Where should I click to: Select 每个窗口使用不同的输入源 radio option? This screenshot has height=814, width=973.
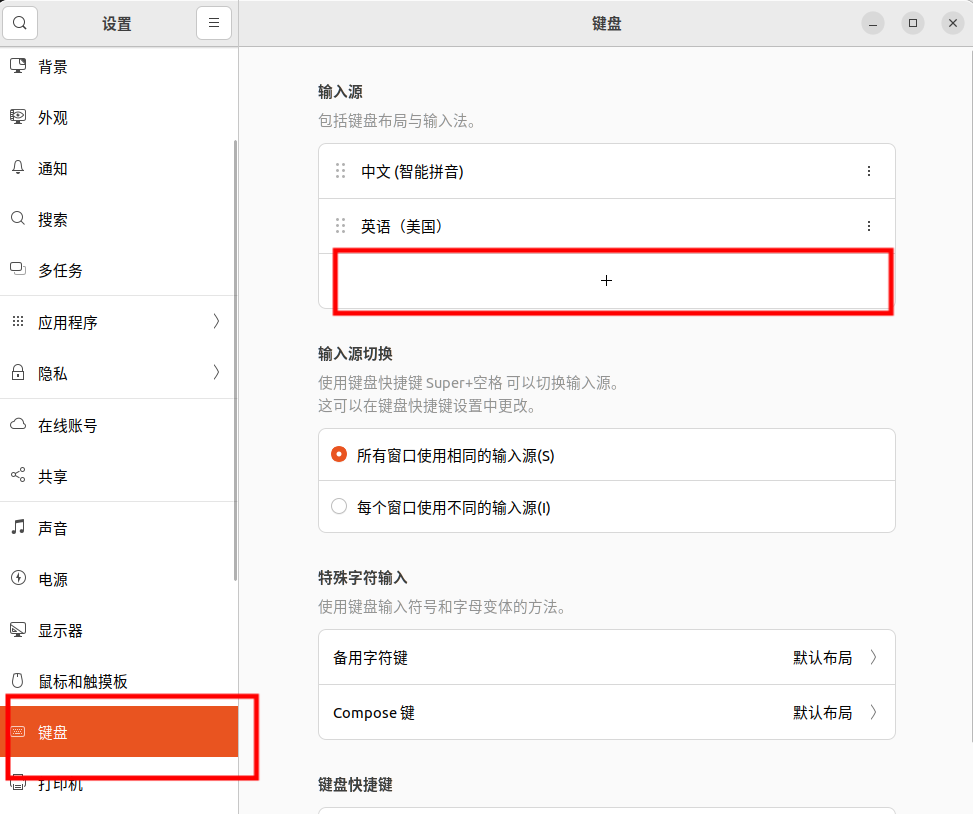tap(339, 506)
